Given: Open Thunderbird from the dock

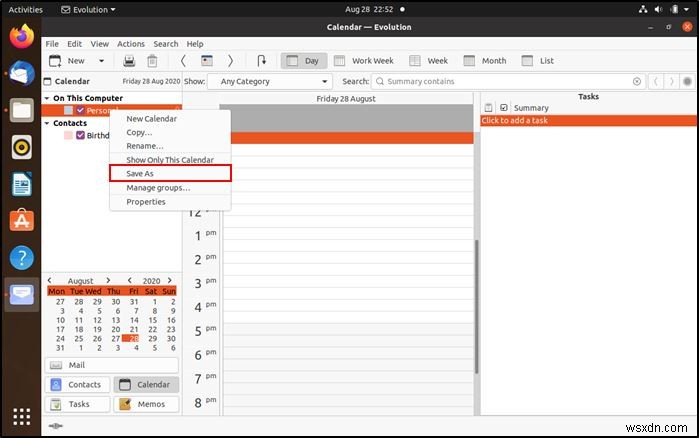Looking at the screenshot, I should point(21,74).
